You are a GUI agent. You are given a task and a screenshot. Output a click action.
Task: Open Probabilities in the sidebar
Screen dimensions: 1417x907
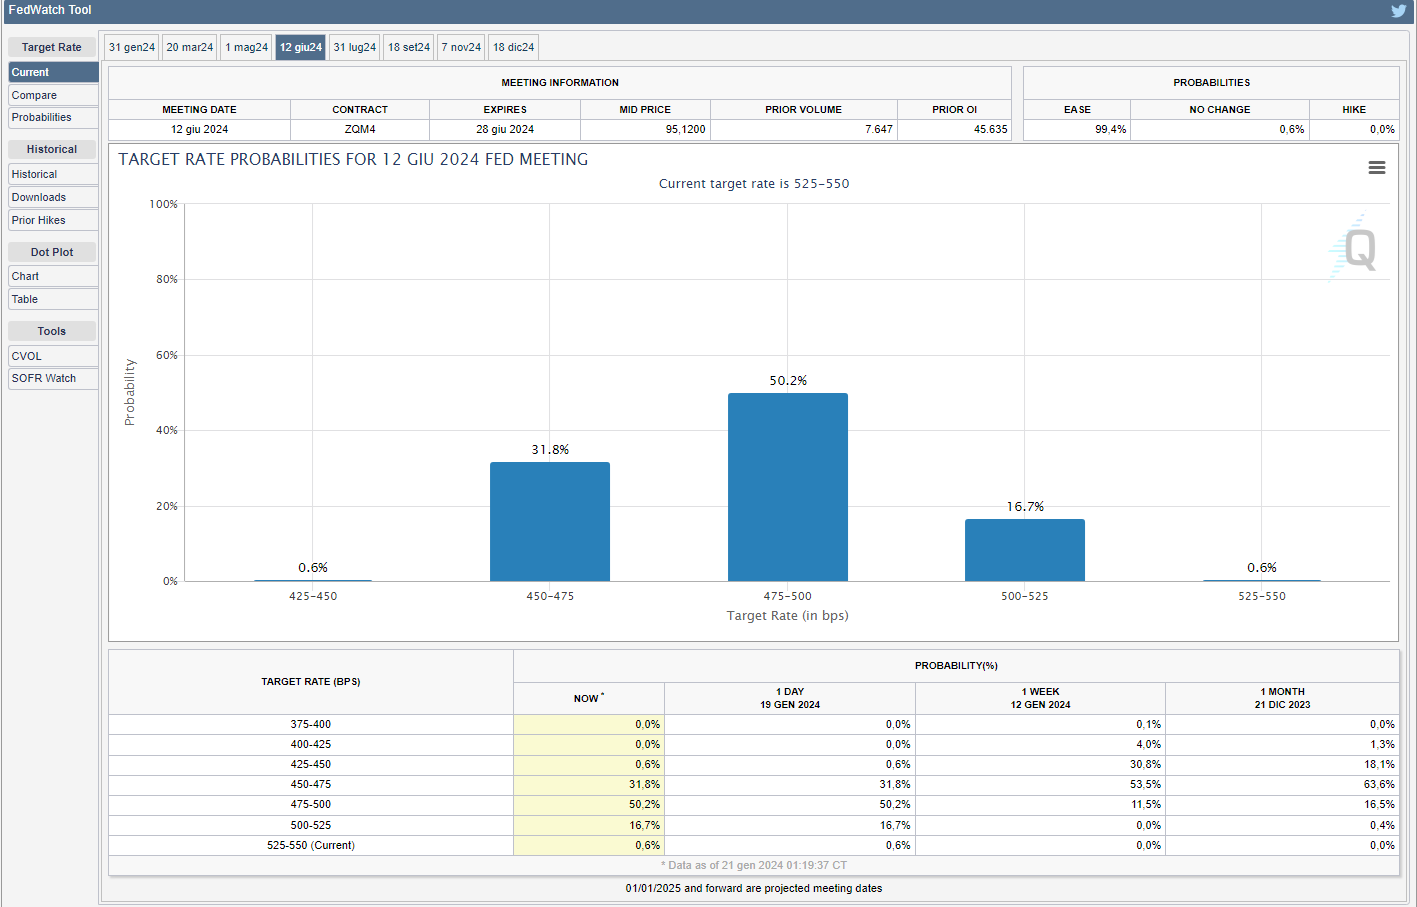click(53, 117)
